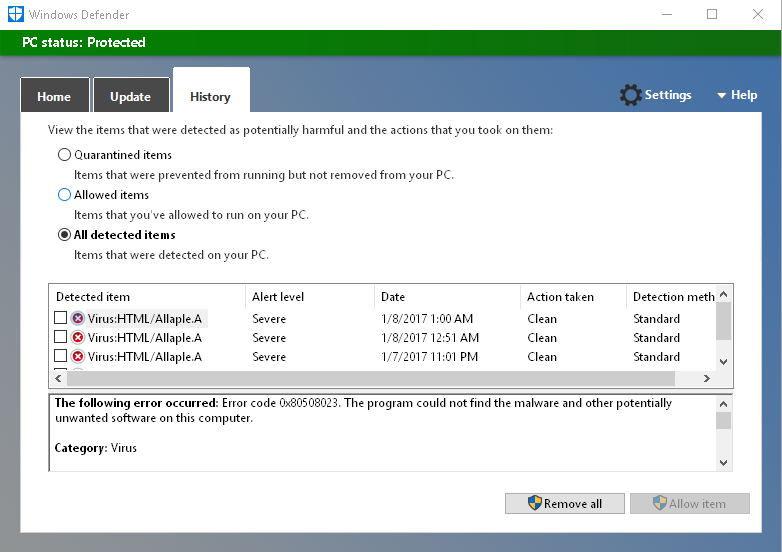Click the error code 0x80508023 text
The width and height of the screenshot is (782, 552).
click(309, 403)
